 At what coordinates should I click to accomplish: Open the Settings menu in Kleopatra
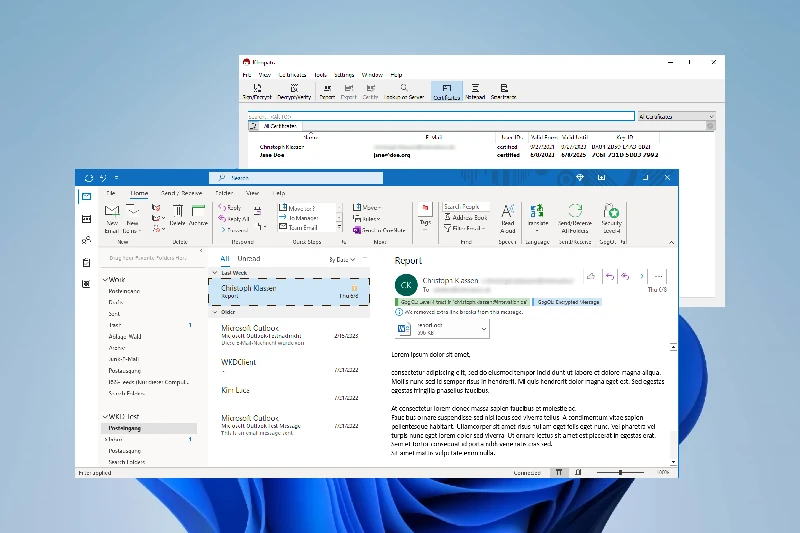[x=344, y=75]
